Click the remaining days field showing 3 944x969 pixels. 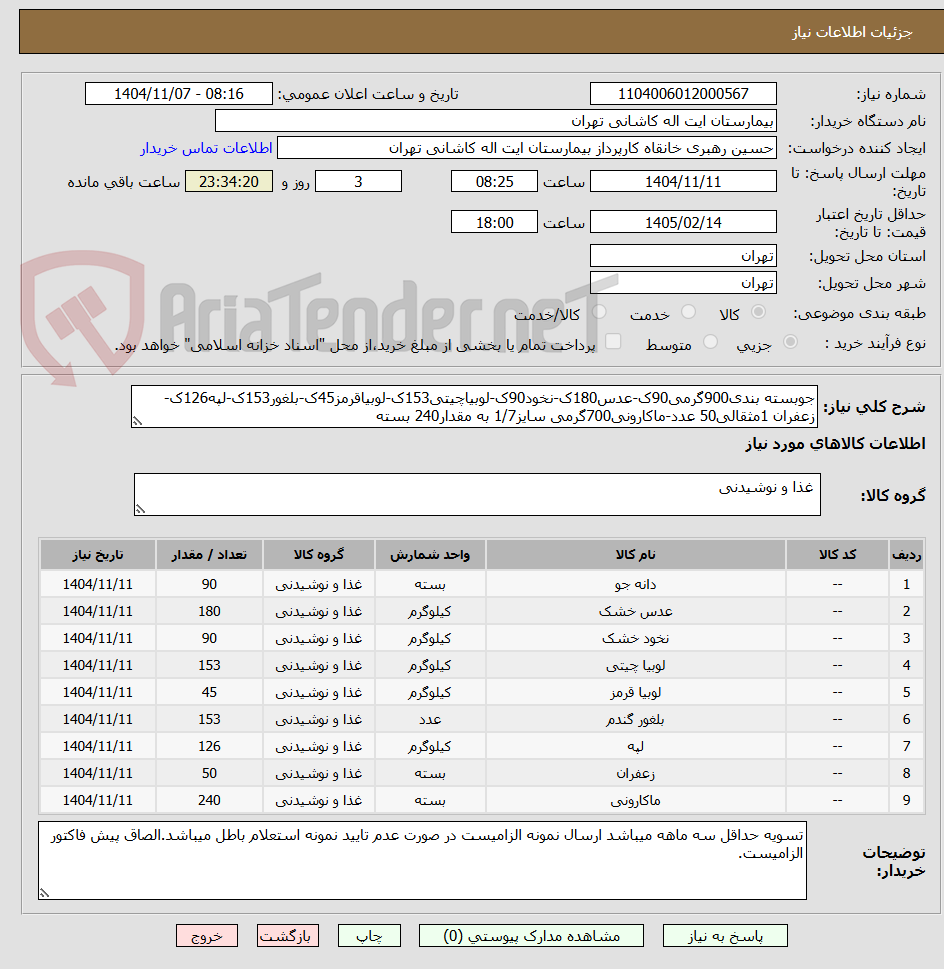coord(358,182)
